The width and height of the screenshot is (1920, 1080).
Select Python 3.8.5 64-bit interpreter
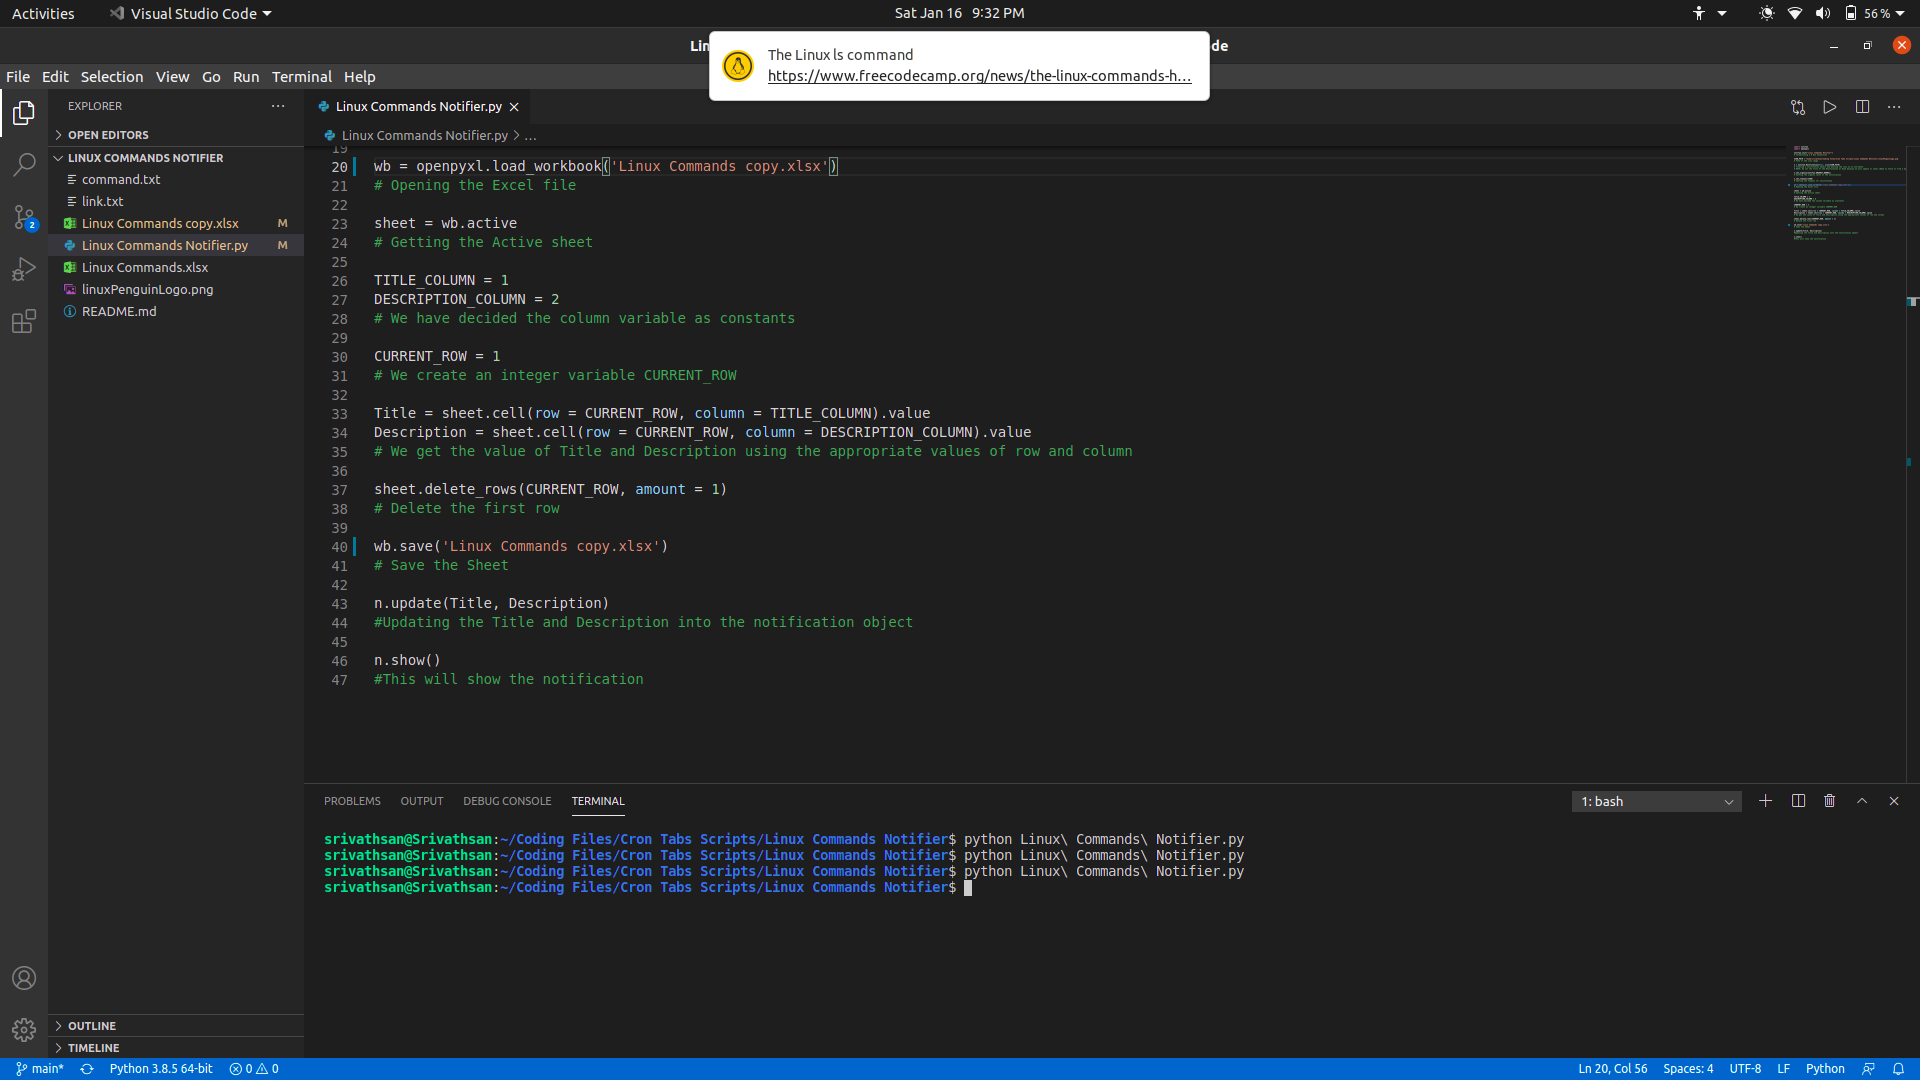pyautogui.click(x=161, y=1069)
